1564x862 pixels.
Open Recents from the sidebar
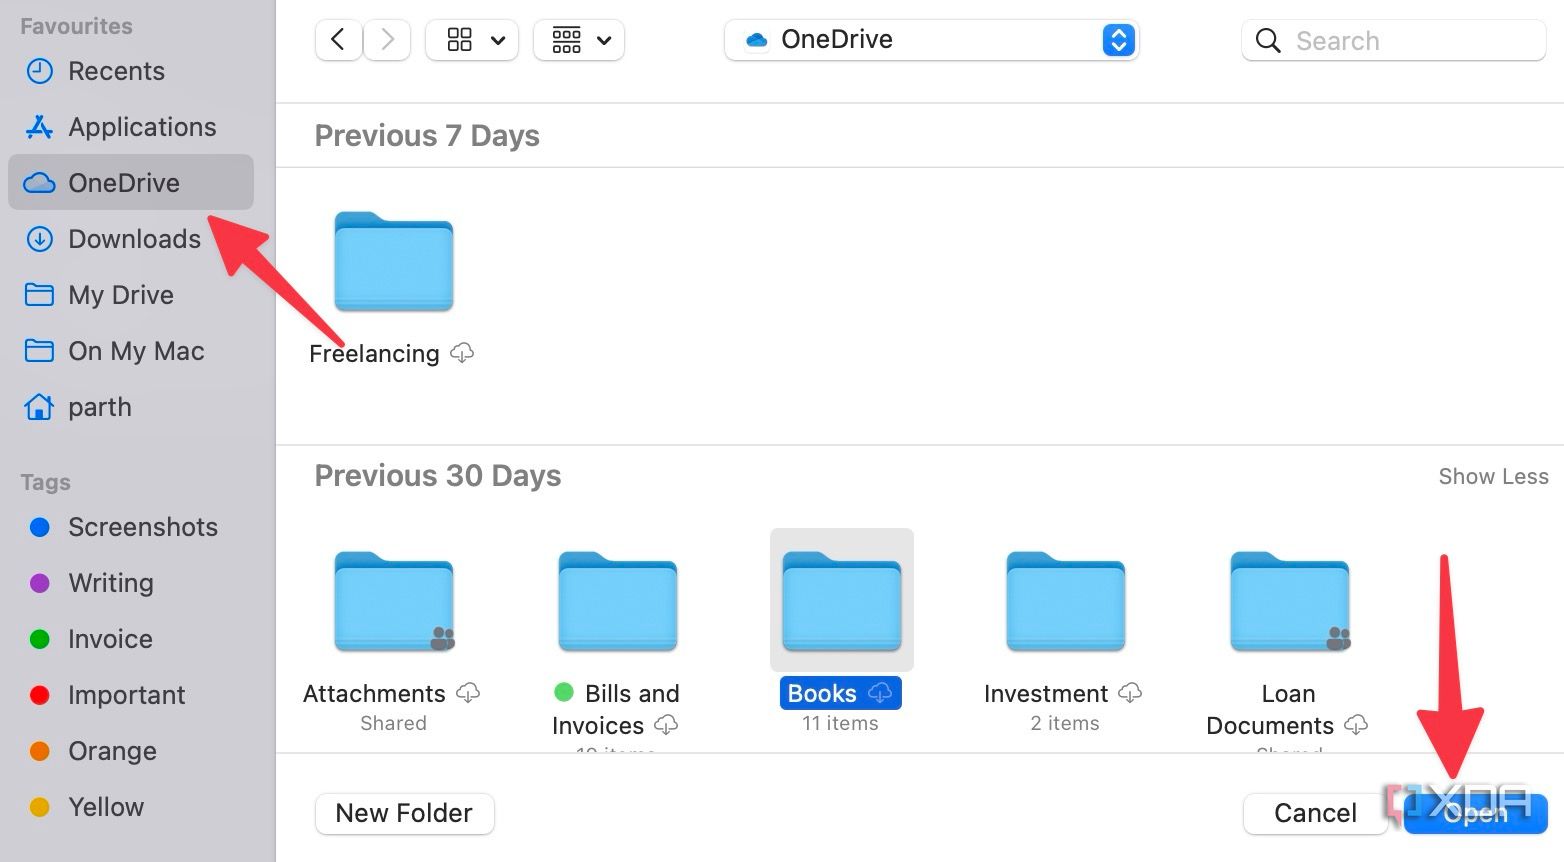coord(116,70)
